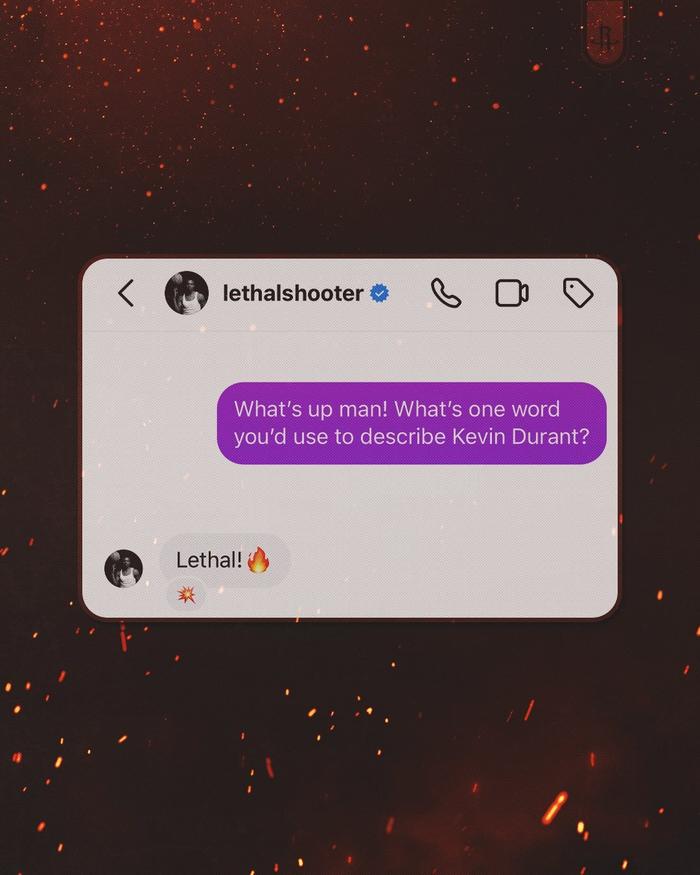
Task: Click the empty area left of the purple bubble
Action: 150,423
